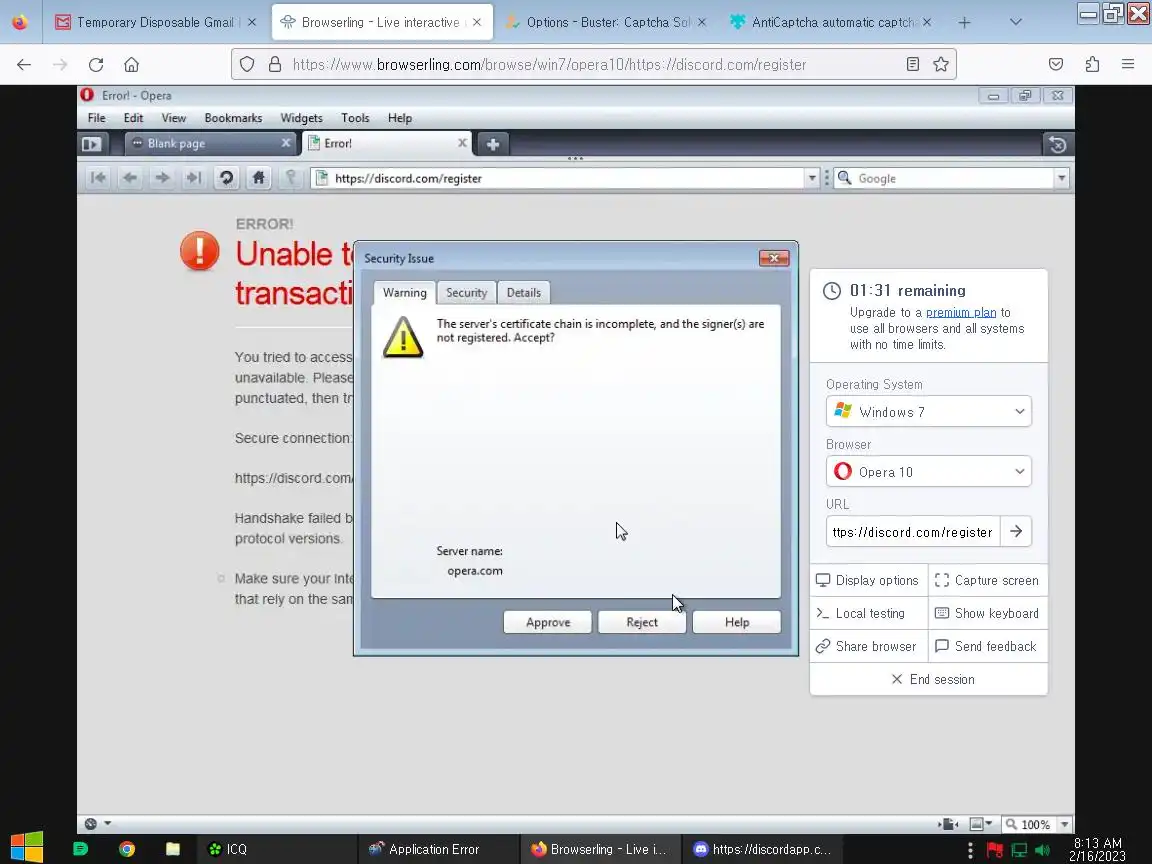The width and height of the screenshot is (1152, 864).
Task: Click the Opera address field
Action: coord(560,179)
